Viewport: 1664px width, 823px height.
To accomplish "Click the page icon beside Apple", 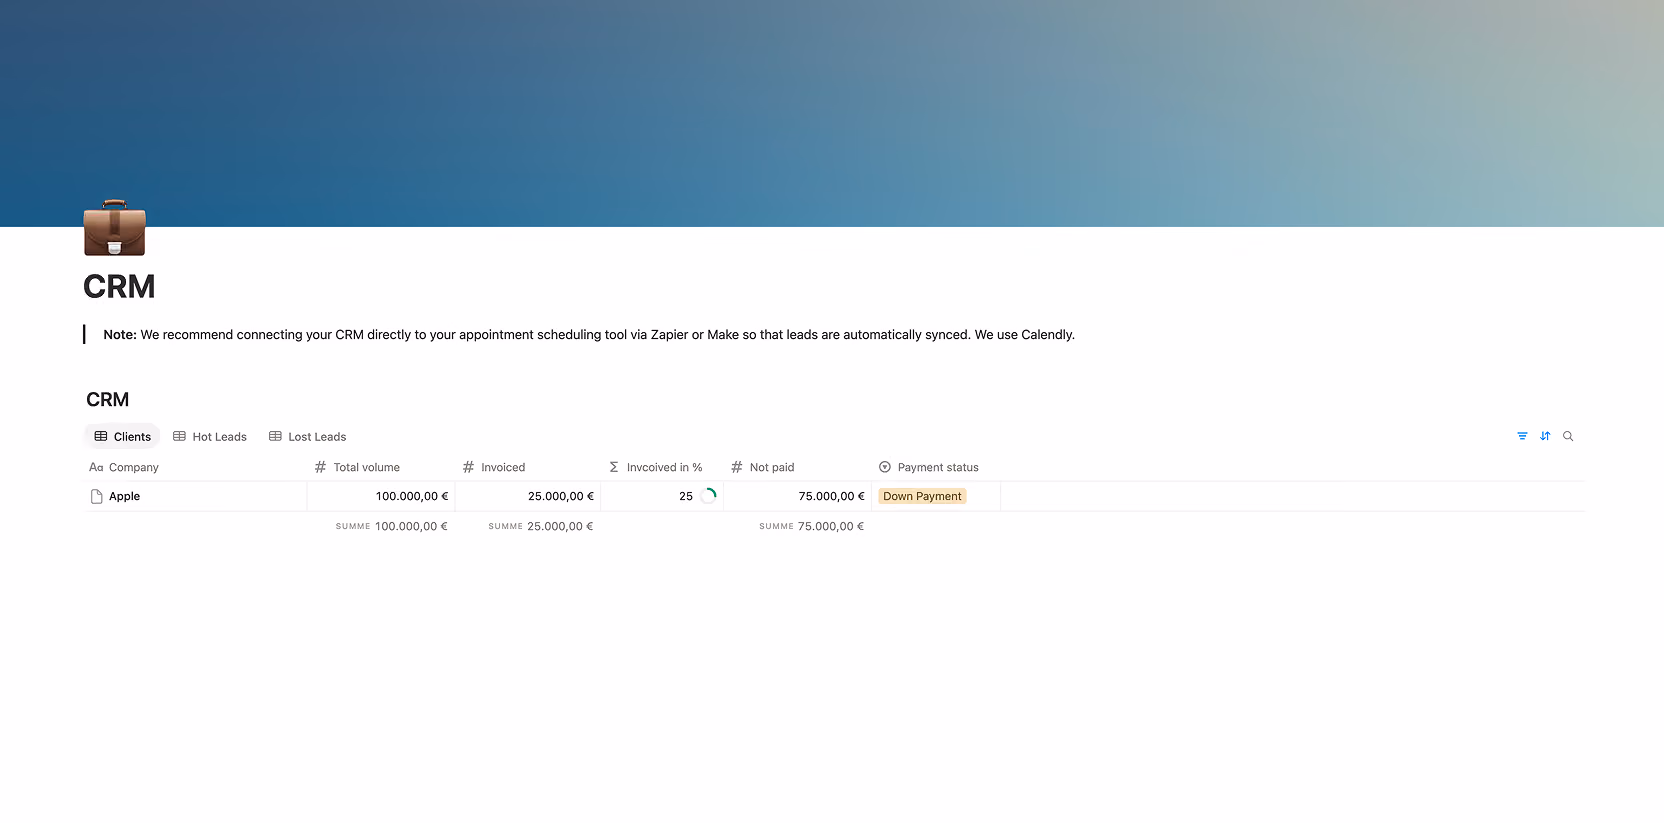I will pyautogui.click(x=97, y=496).
